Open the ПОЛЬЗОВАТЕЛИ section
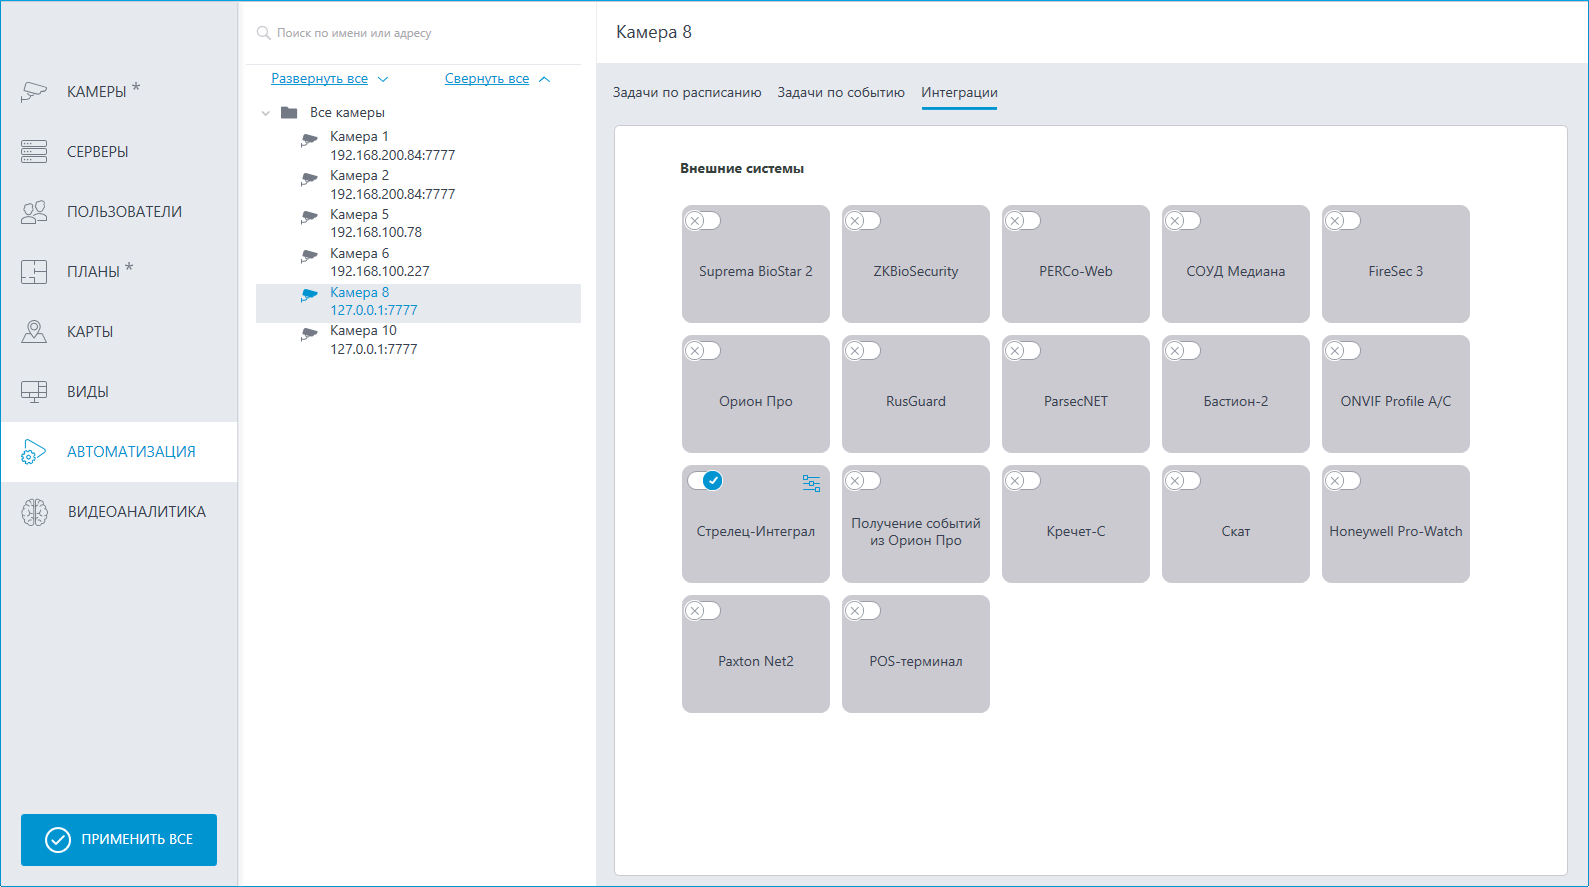Viewport: 1589px width, 887px height. point(119,212)
